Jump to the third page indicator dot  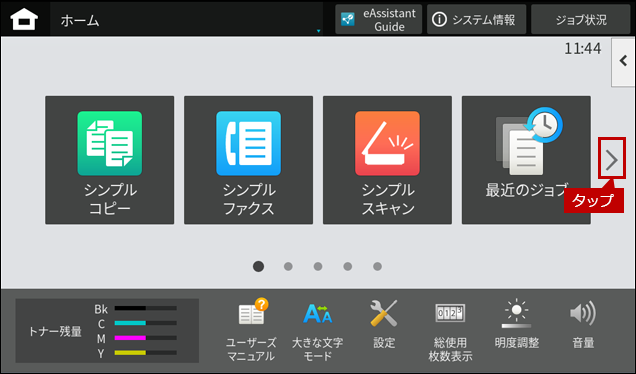pos(318,267)
